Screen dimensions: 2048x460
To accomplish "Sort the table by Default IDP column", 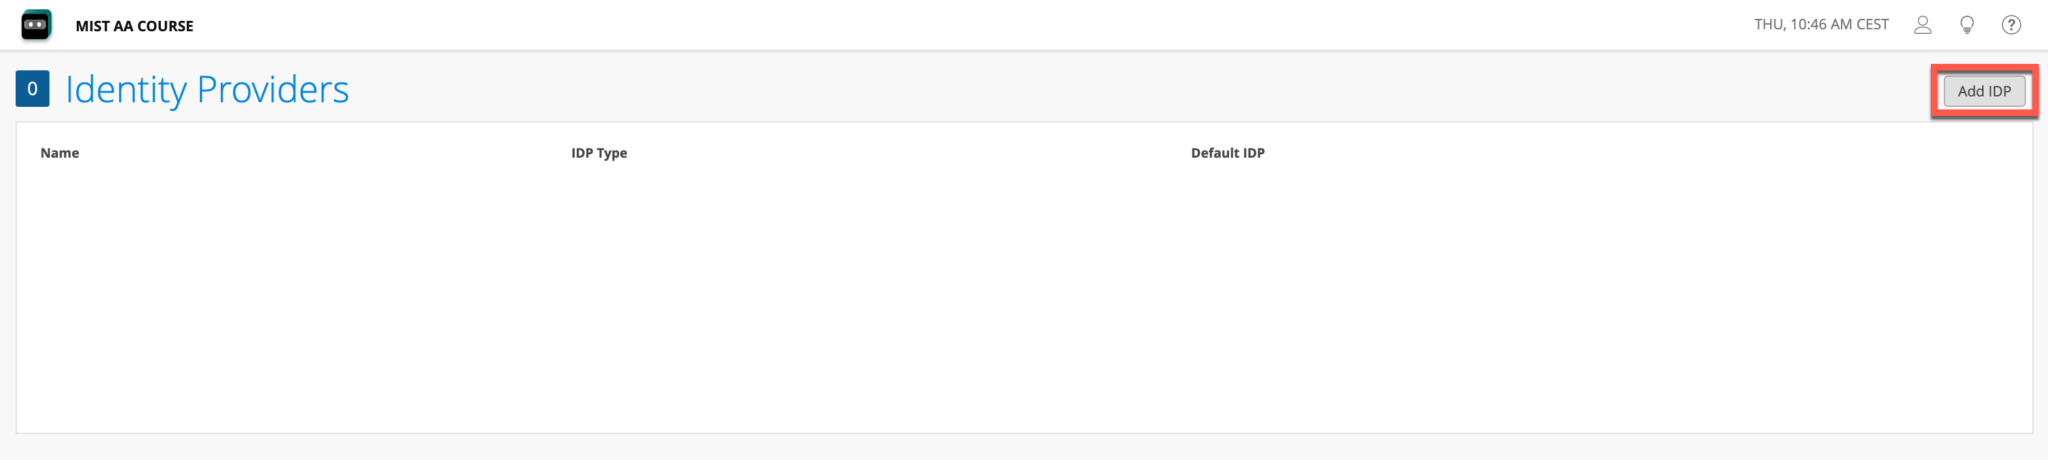I will coord(1227,153).
